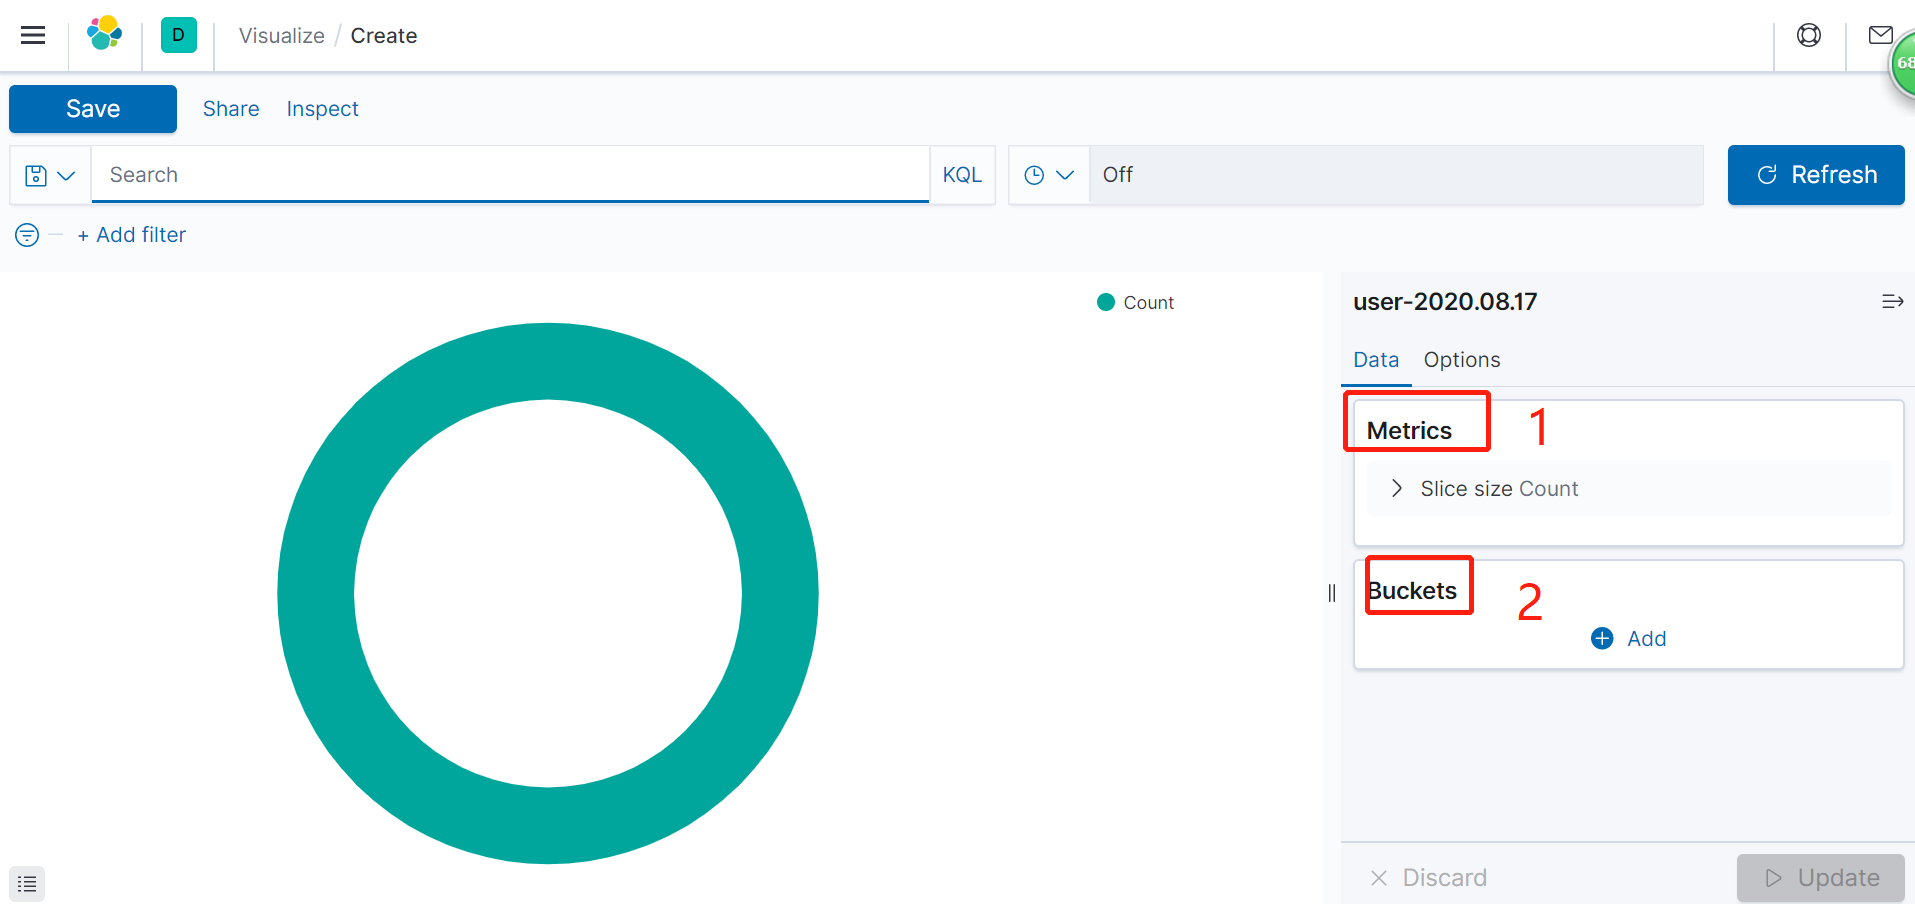This screenshot has width=1915, height=904.
Task: Click the plus icon to add bucket
Action: pos(1602,638)
